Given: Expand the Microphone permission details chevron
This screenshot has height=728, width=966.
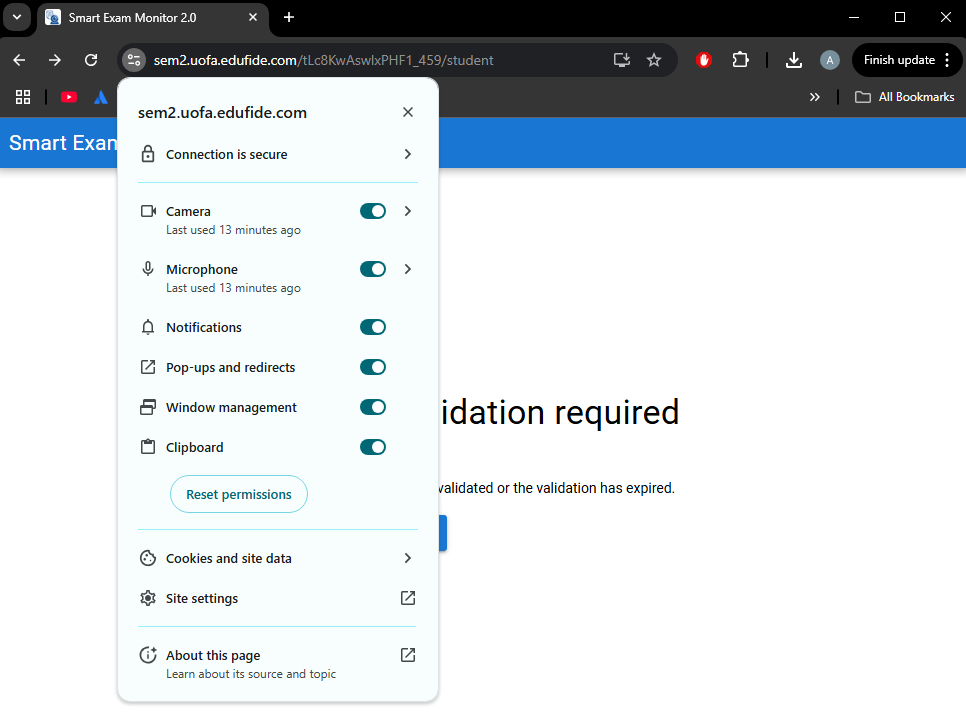Looking at the screenshot, I should pos(407,269).
